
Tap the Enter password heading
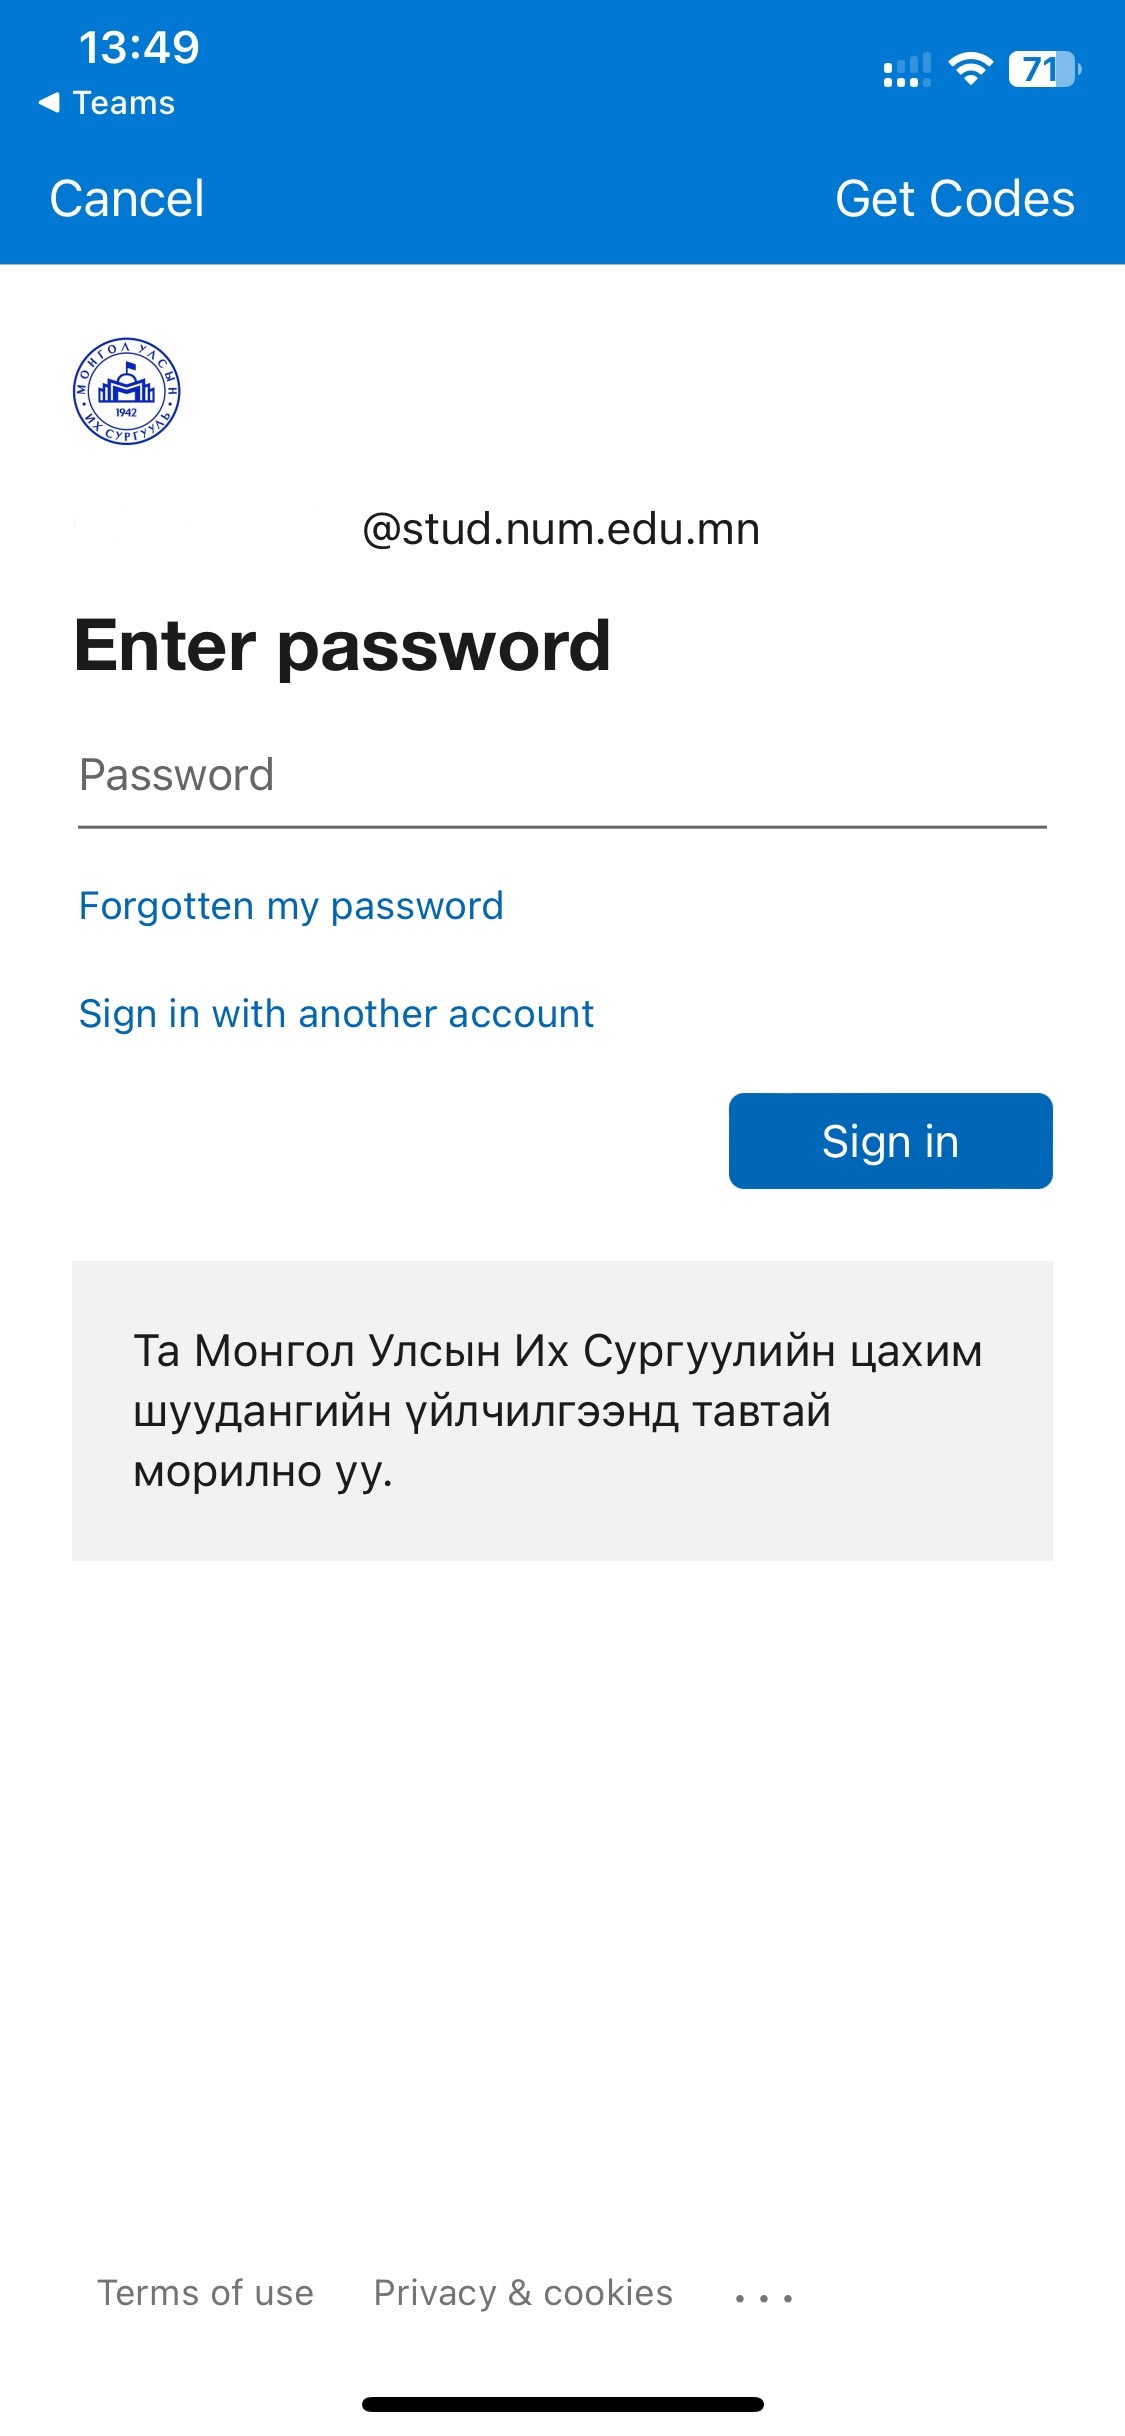click(x=342, y=646)
